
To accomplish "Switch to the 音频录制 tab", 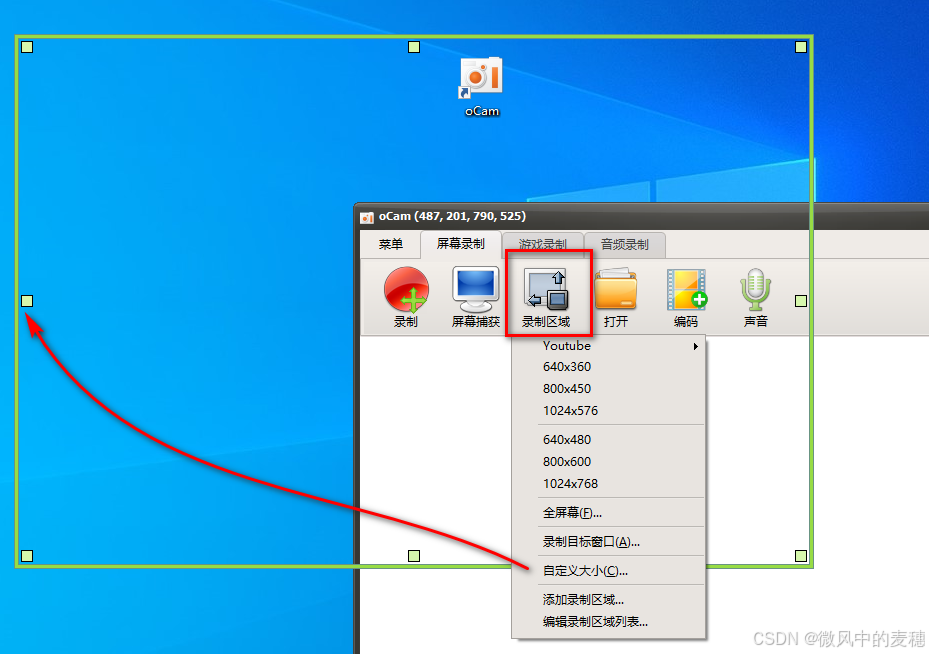I will [625, 242].
